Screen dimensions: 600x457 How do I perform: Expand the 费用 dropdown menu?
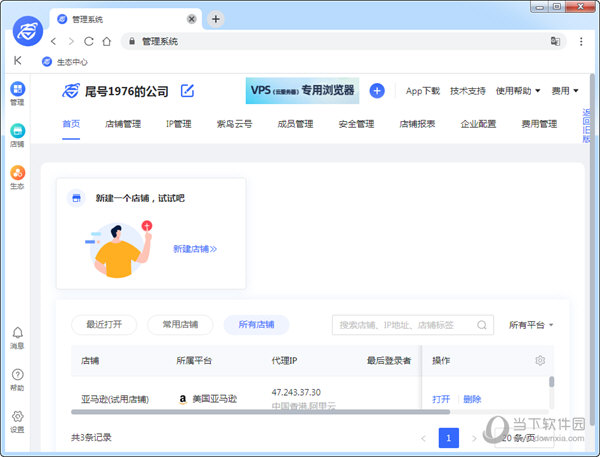[565, 91]
